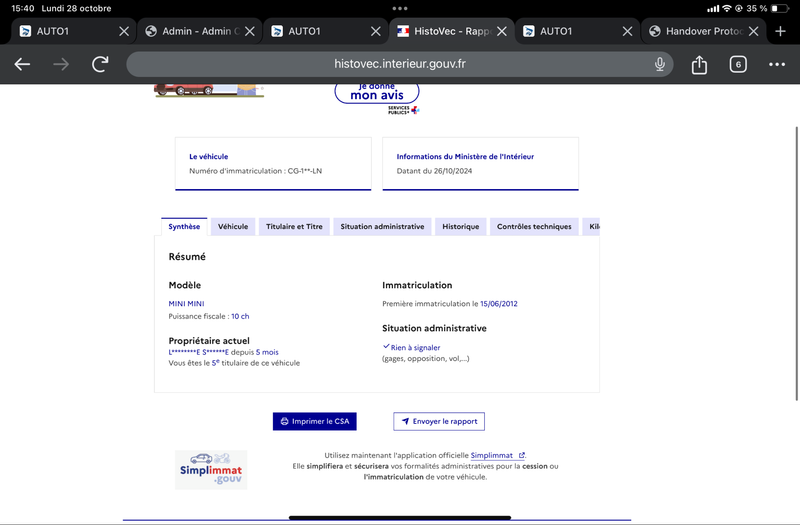
Task: Open the Situation administrative tab
Action: (x=382, y=227)
